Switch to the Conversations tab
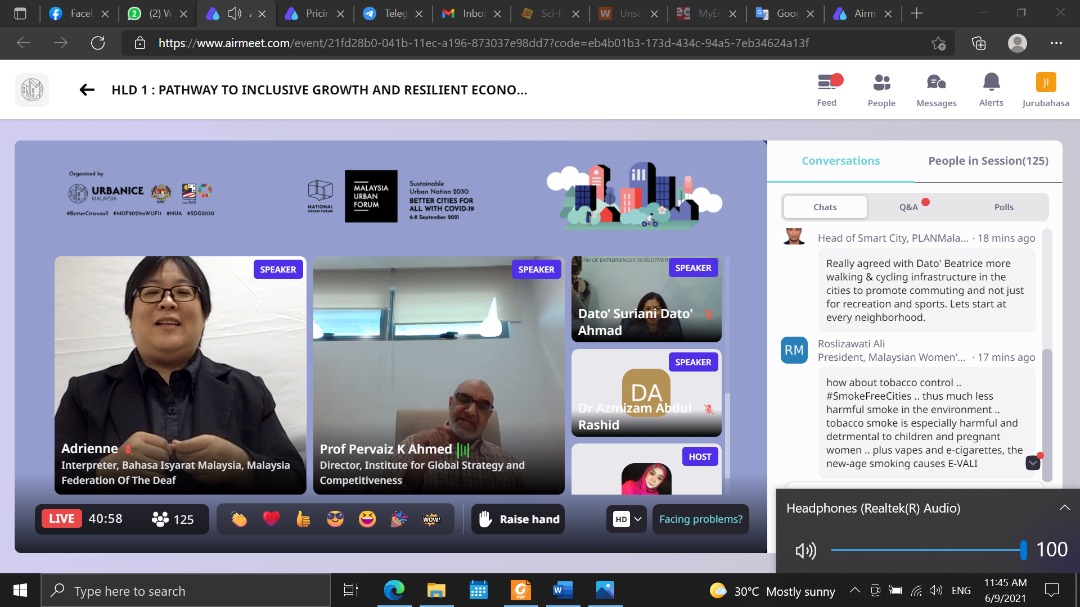 (840, 161)
